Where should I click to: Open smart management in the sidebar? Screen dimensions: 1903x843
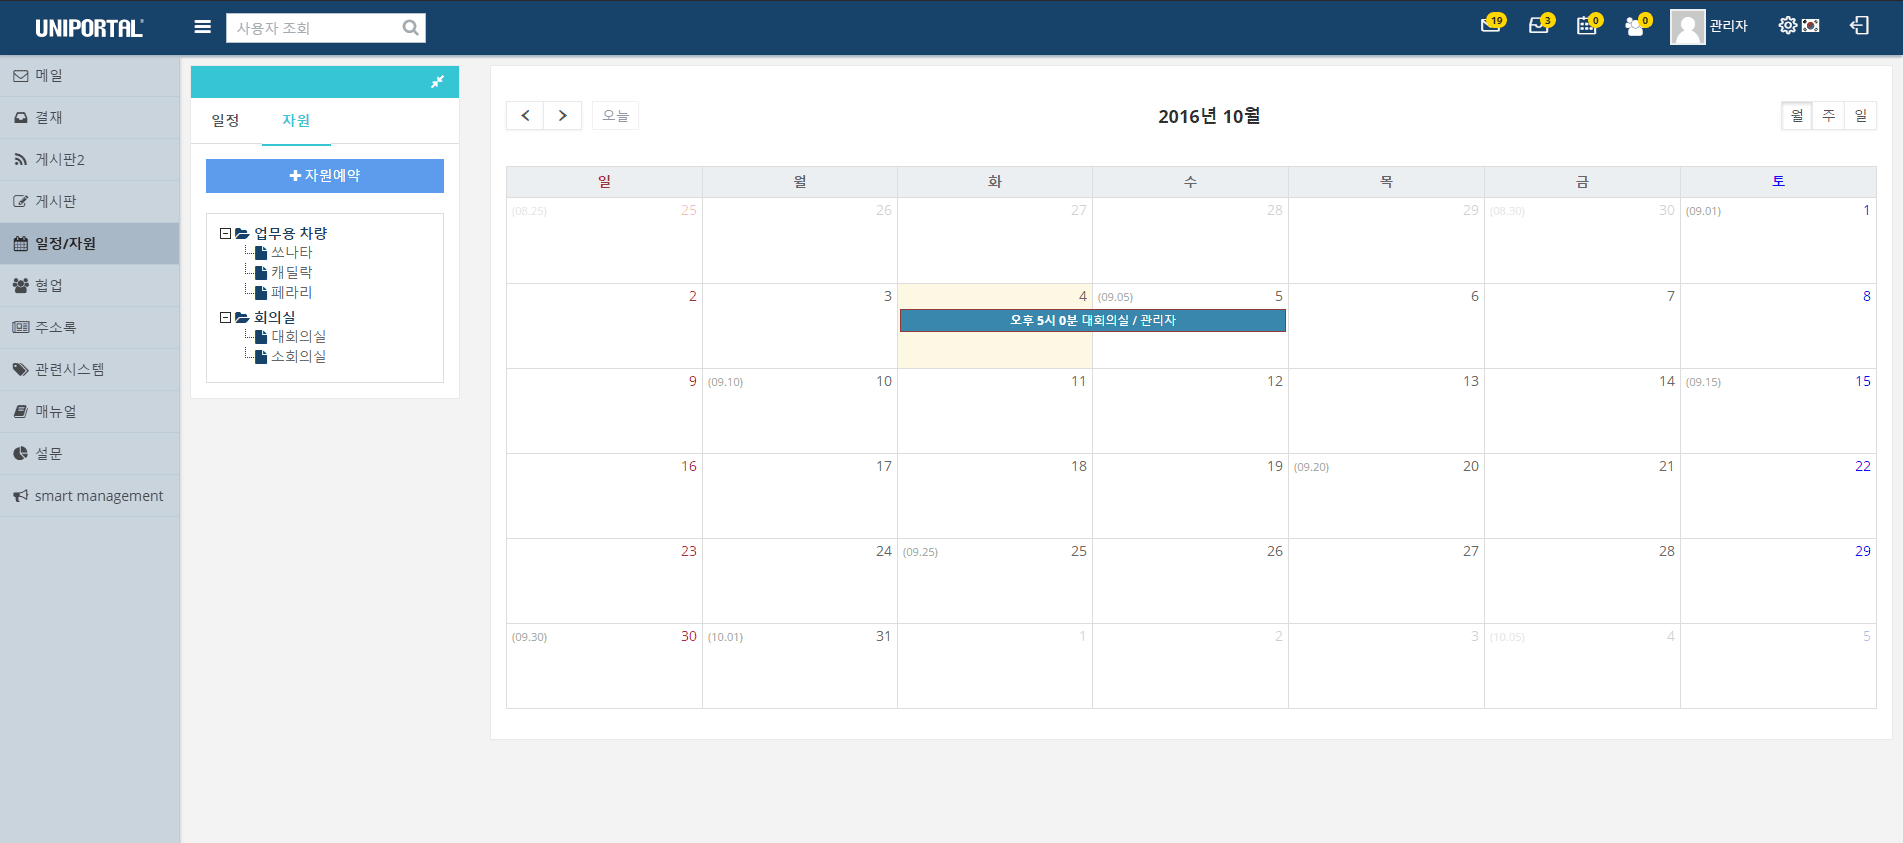point(90,496)
